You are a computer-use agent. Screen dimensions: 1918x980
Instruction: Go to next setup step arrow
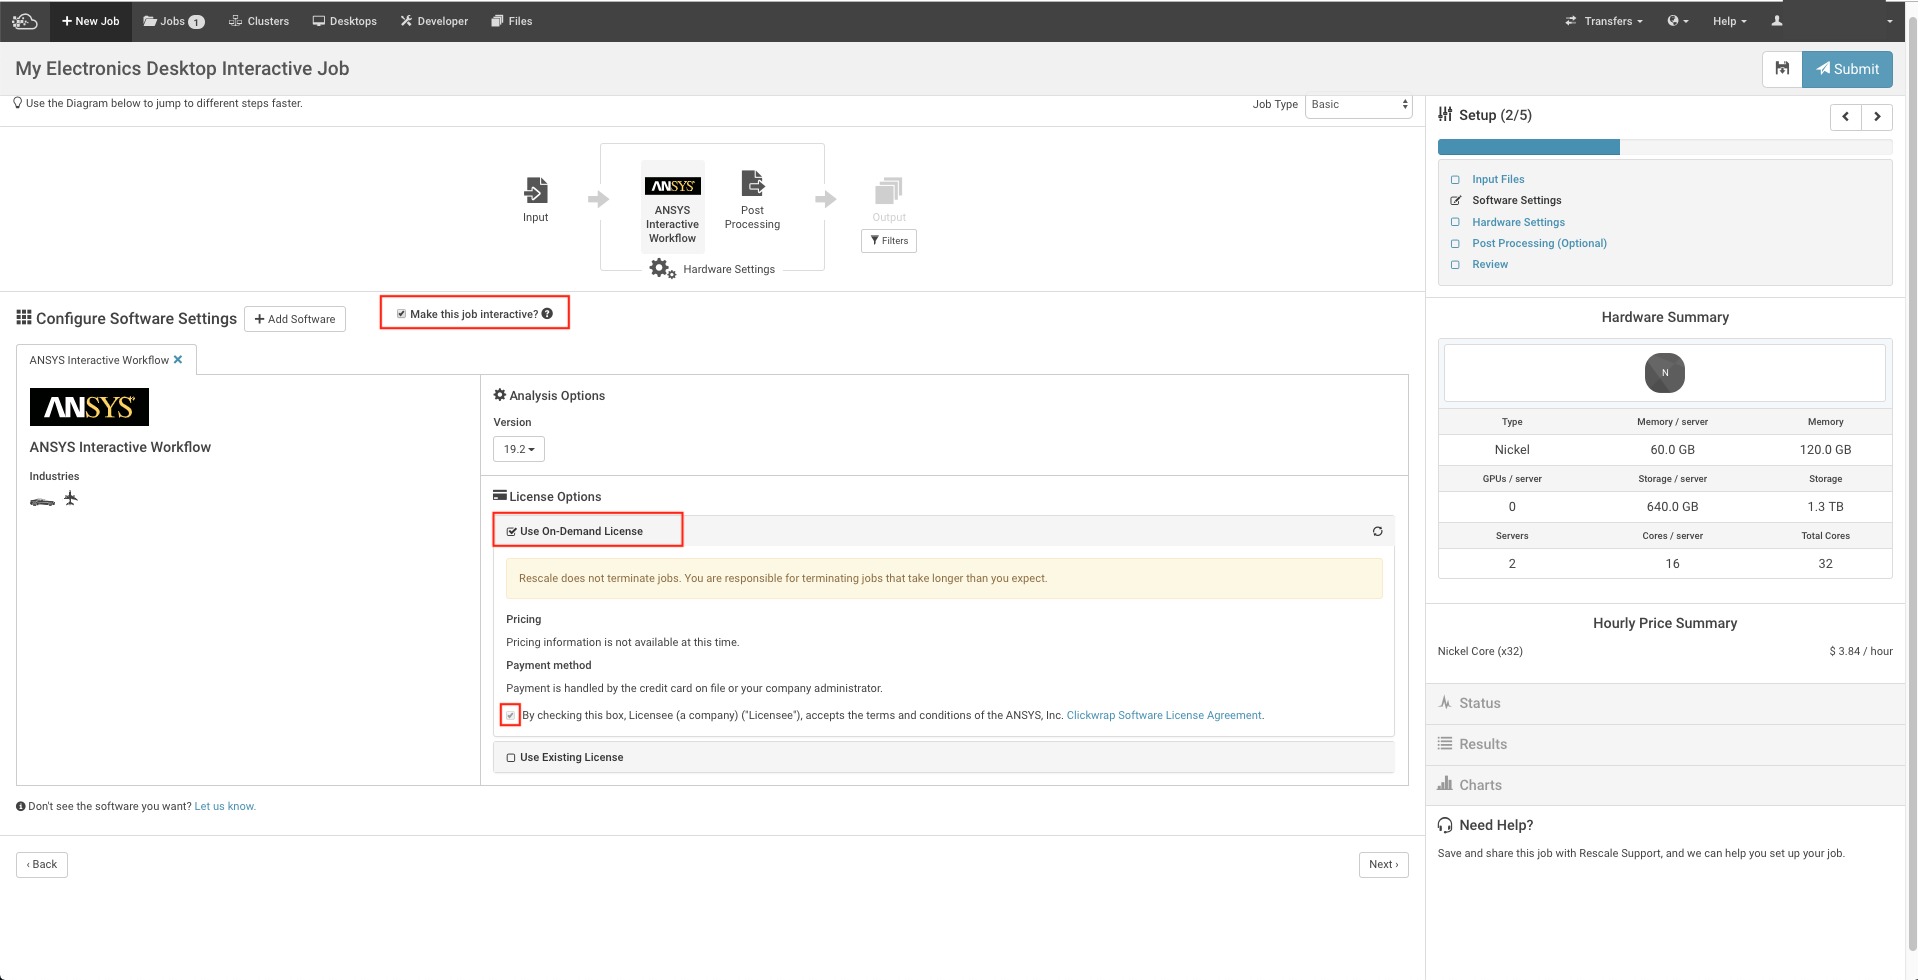(x=1876, y=117)
